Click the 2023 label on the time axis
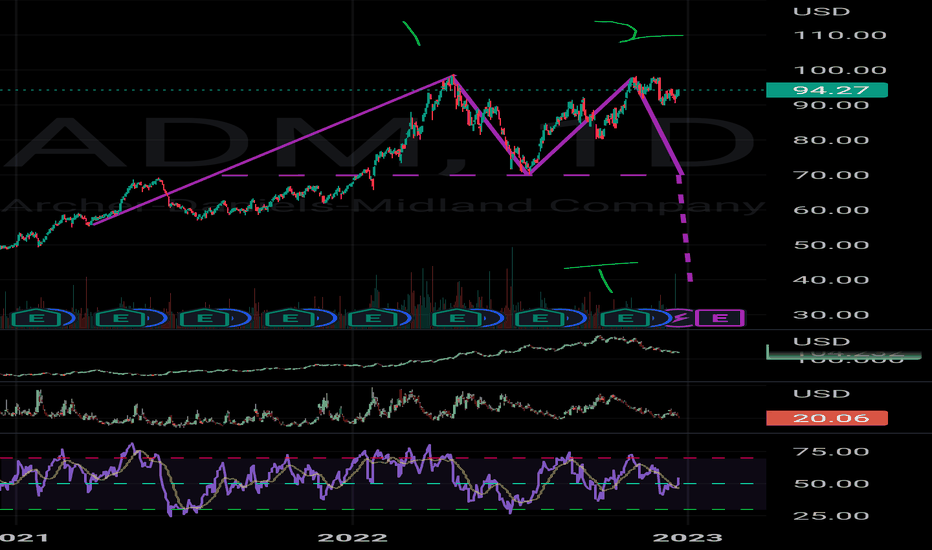 [688, 538]
